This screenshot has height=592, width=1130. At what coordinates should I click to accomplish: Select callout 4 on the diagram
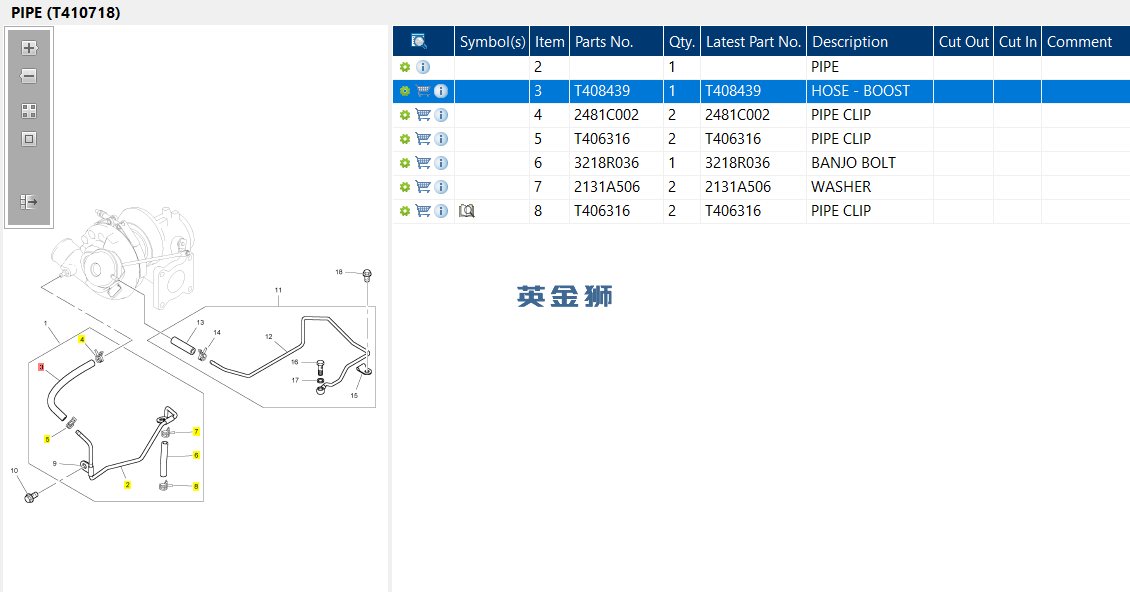[81, 339]
